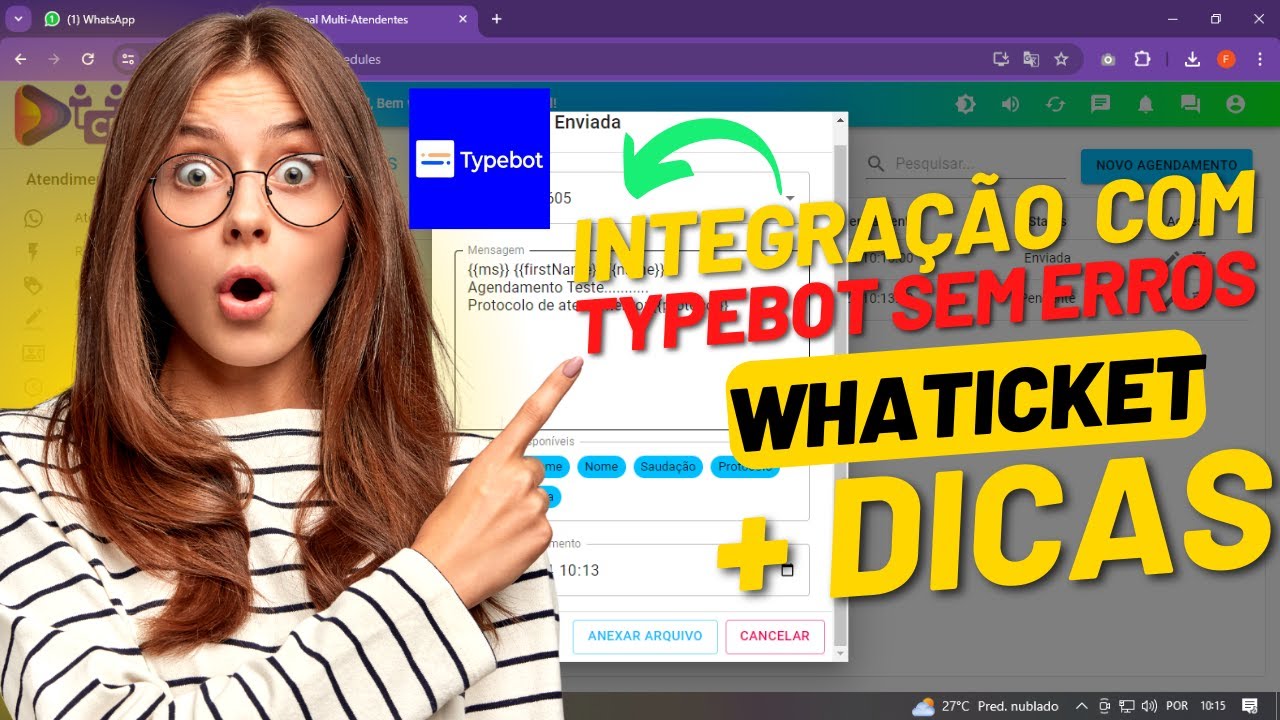This screenshot has height=720, width=1280.
Task: Open the Chrome profile F avatar
Action: 1226,59
